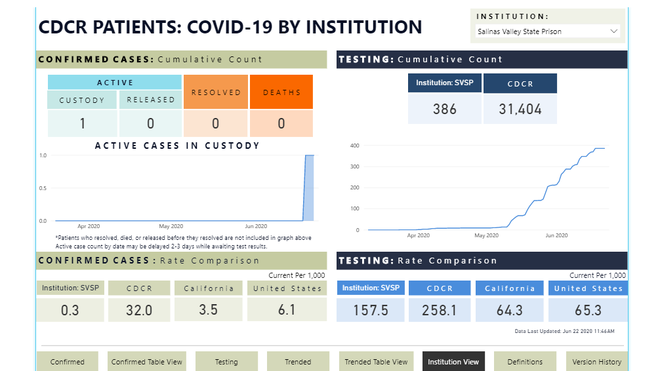
Task: Open the Salinas Valley State Prison selector
Action: click(548, 31)
